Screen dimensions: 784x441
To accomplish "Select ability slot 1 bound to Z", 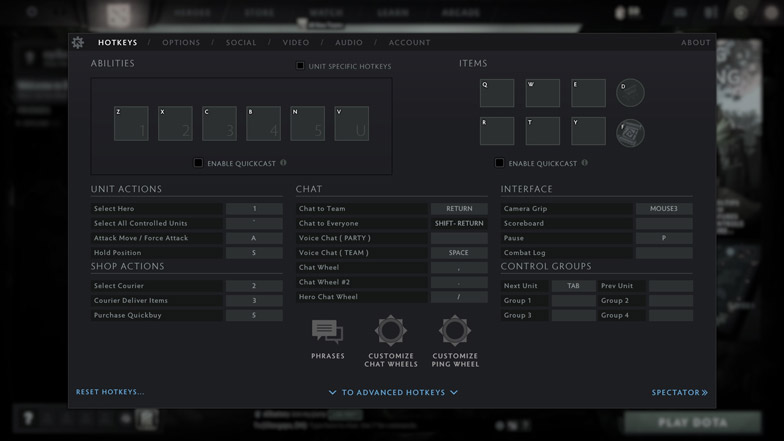I will 131,124.
